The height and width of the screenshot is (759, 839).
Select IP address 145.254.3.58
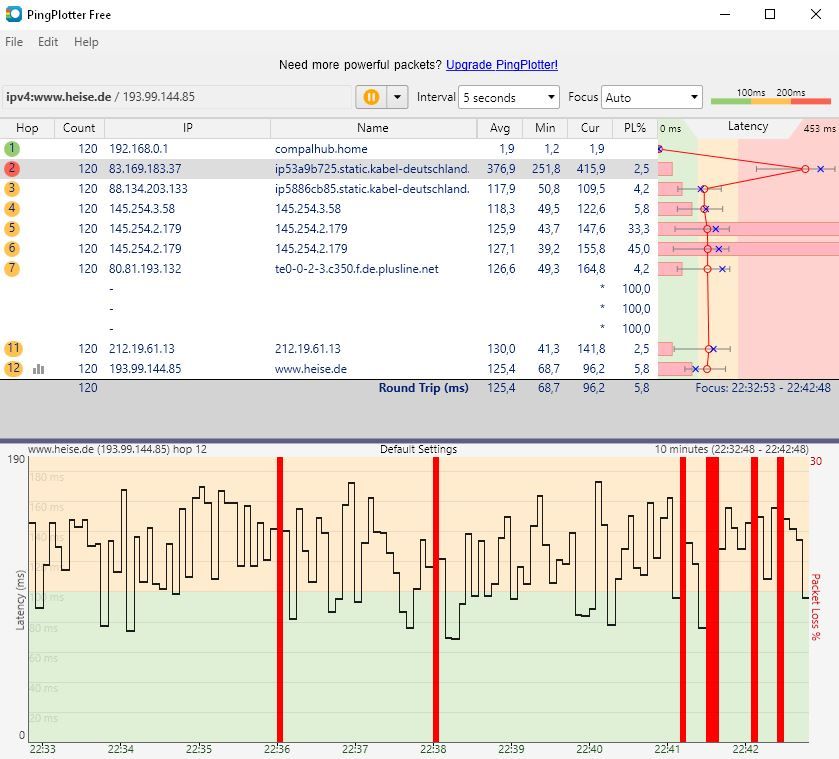click(142, 209)
